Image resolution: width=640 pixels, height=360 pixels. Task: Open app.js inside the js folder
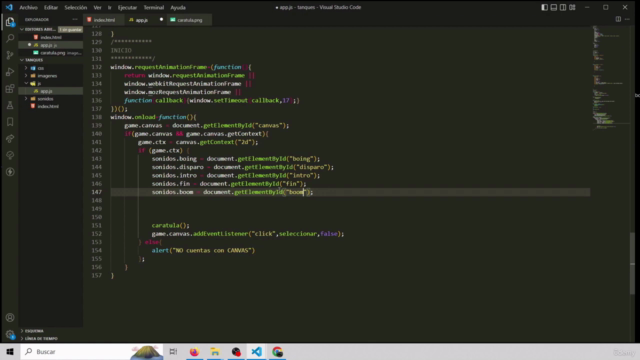pyautogui.click(x=51, y=91)
